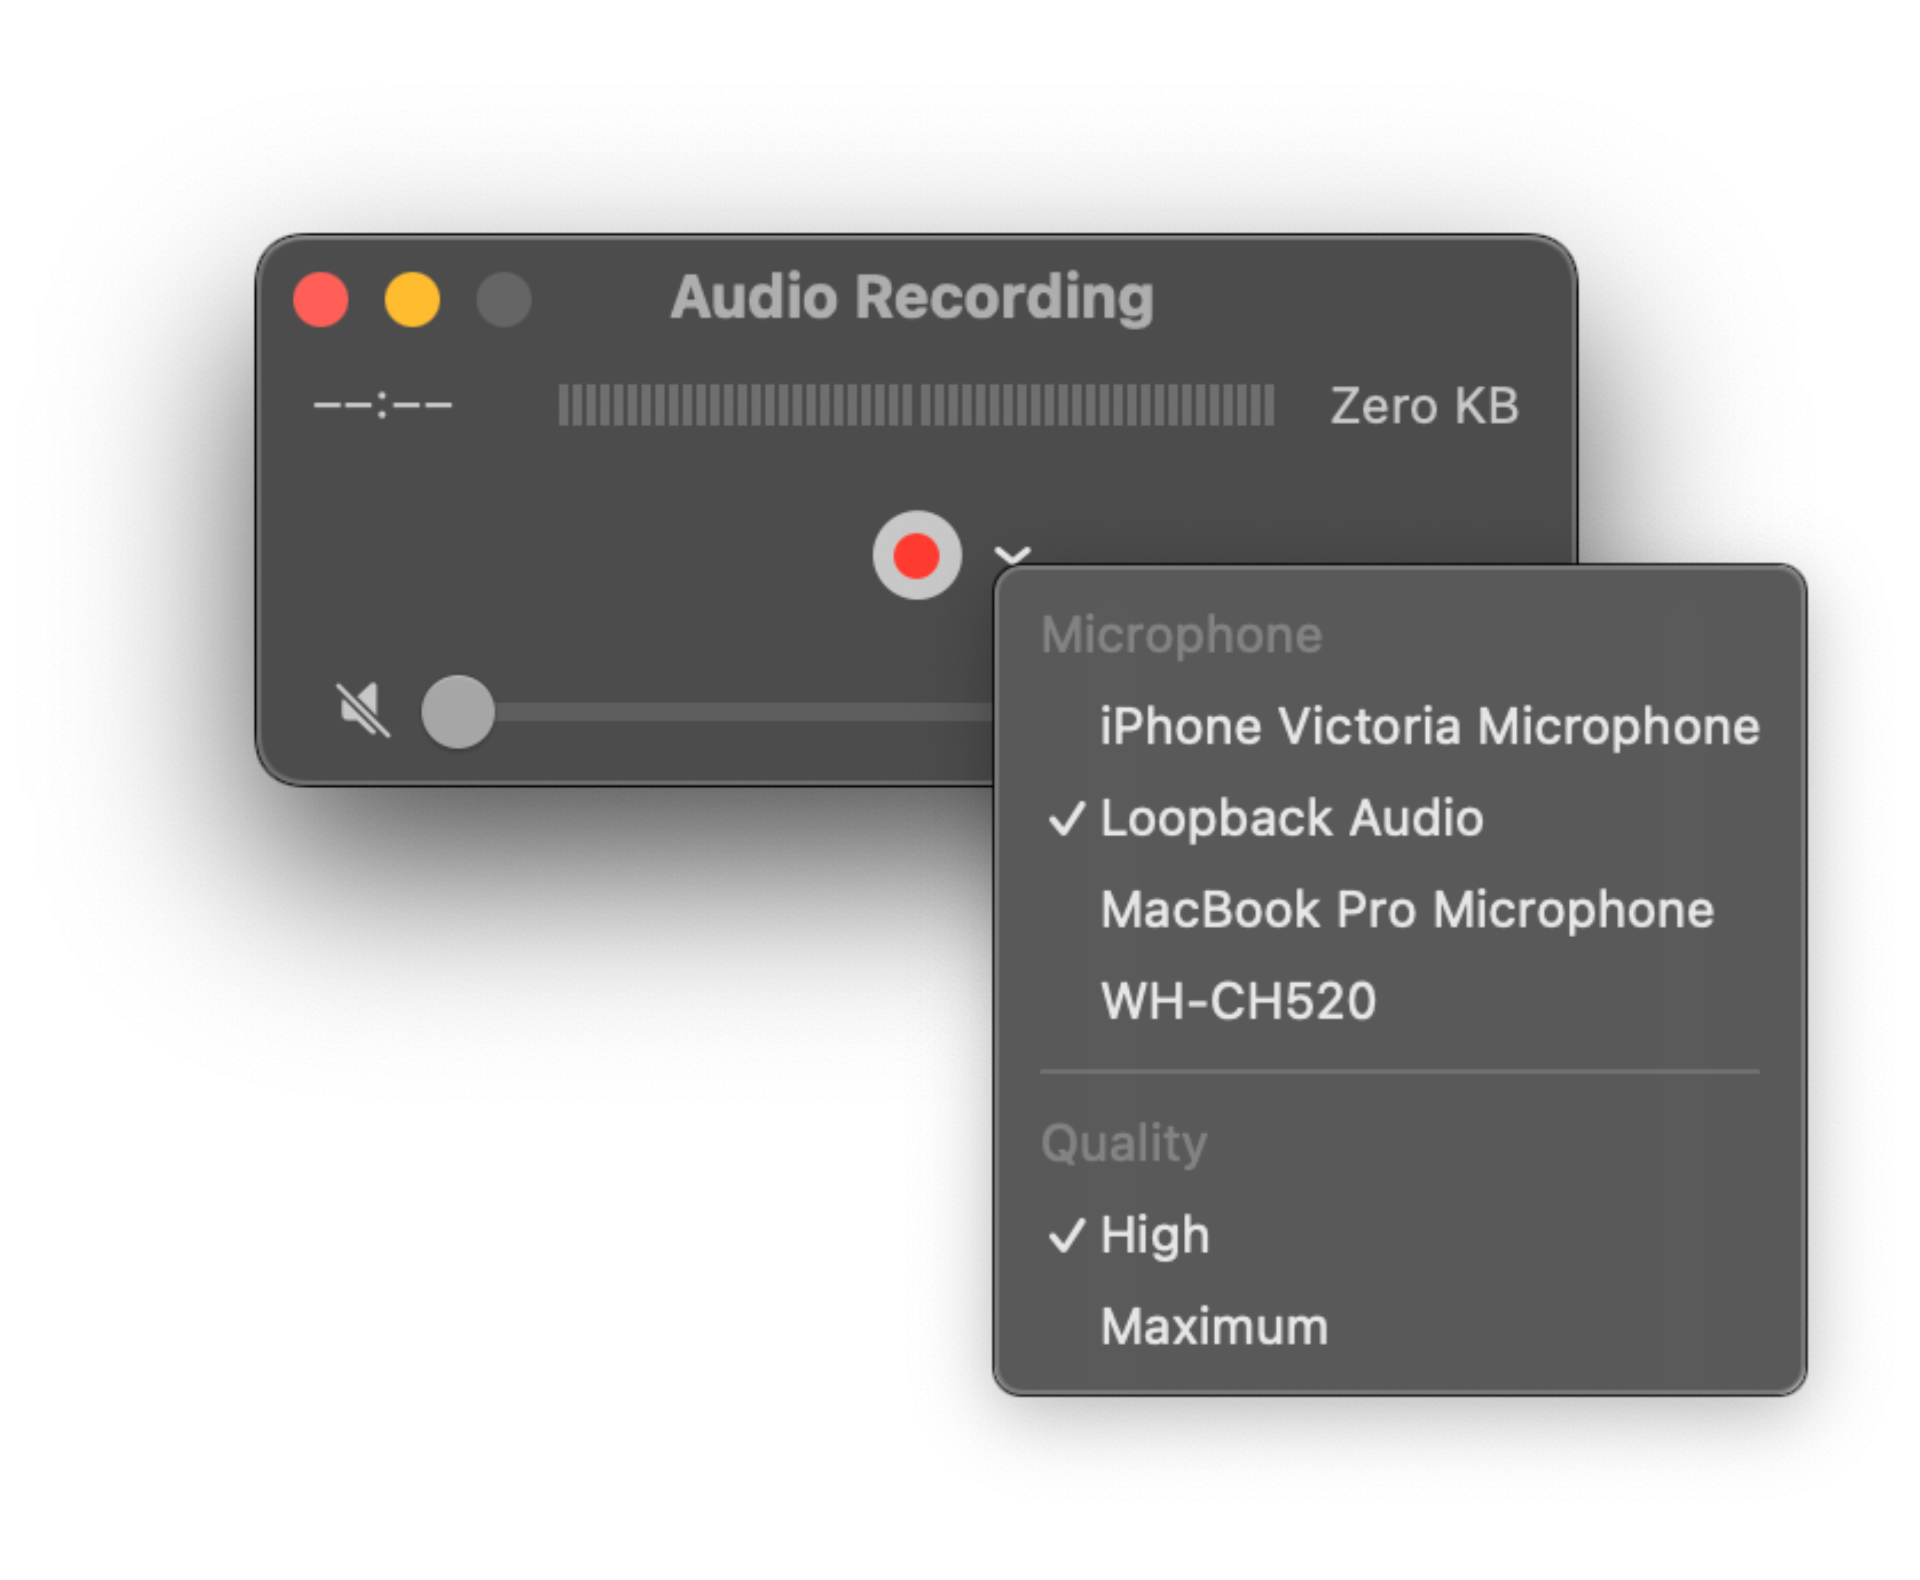Select iPhone Victoria Microphone
1920x1580 pixels.
[1399, 726]
